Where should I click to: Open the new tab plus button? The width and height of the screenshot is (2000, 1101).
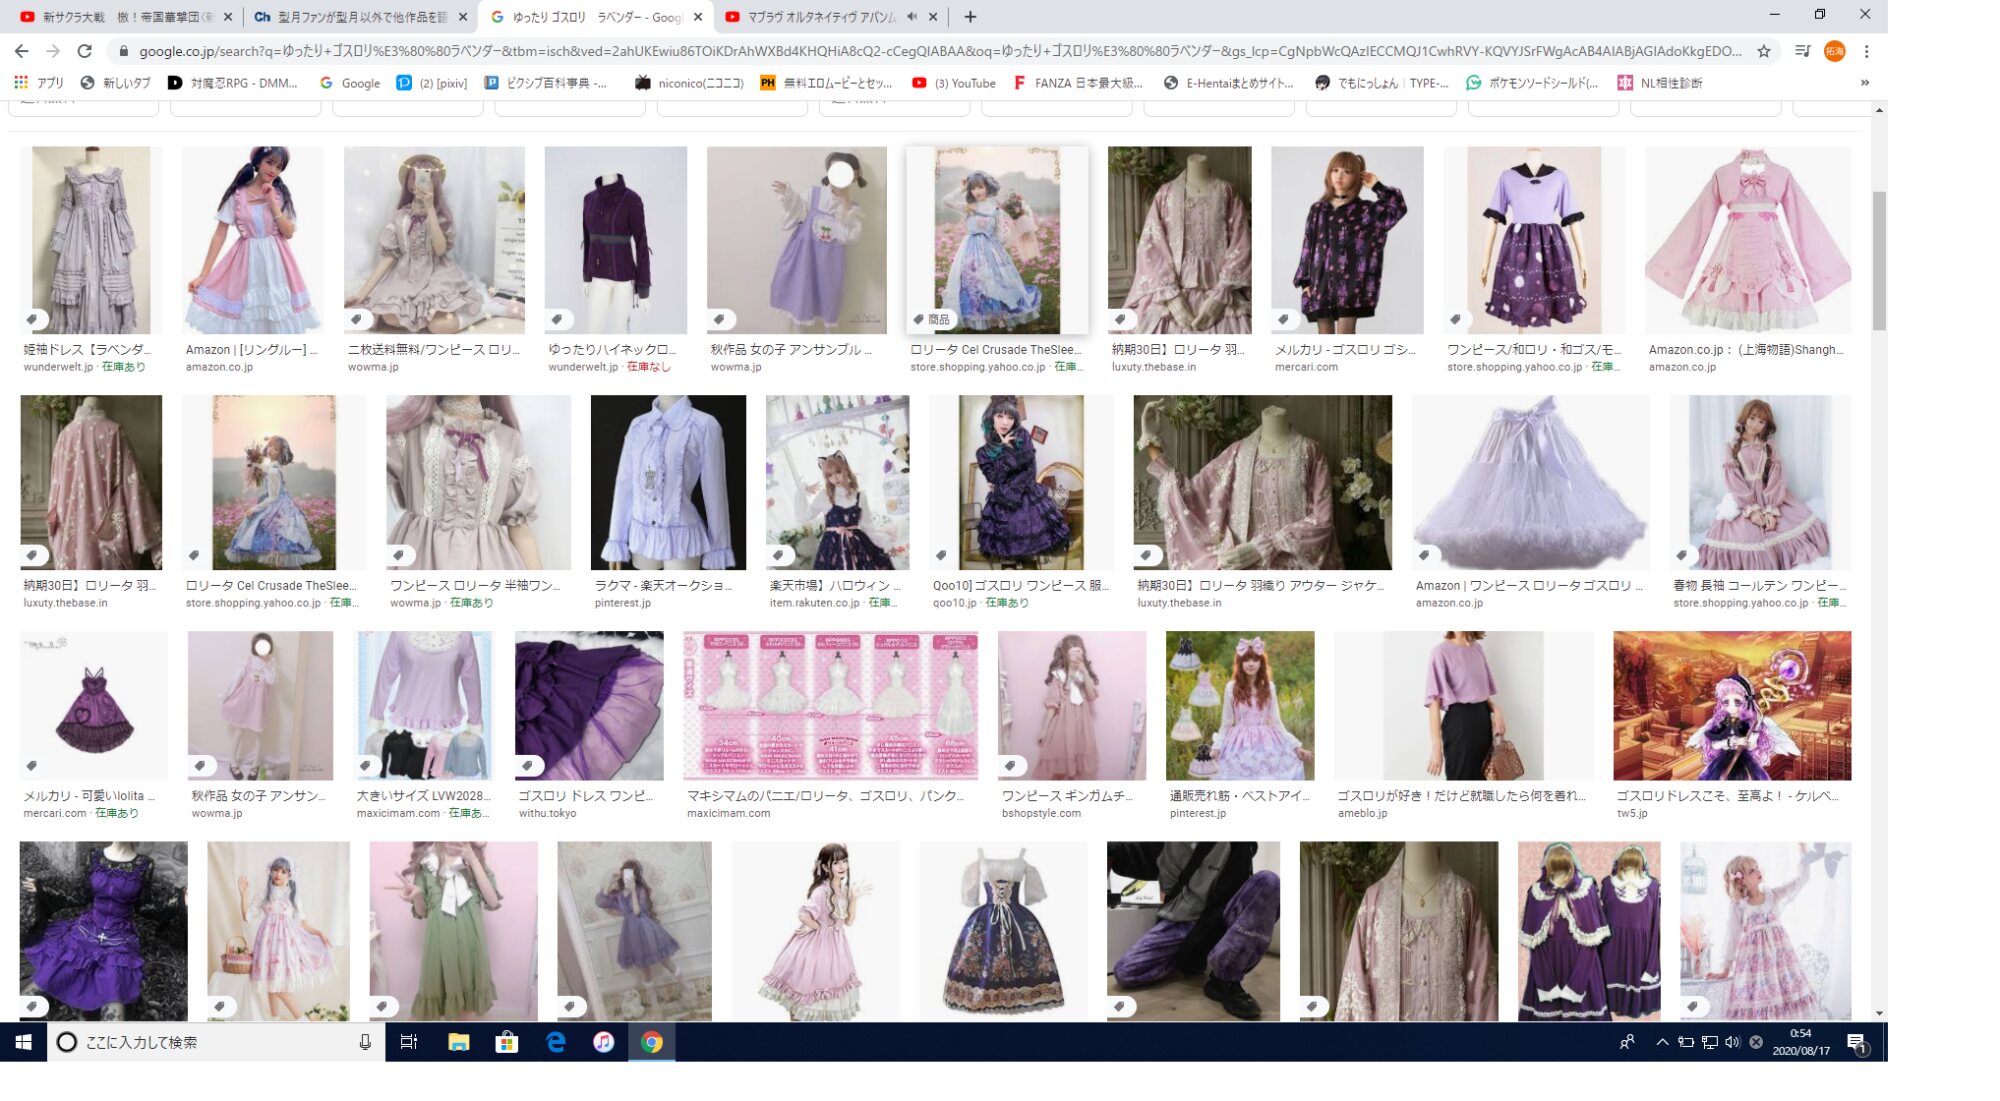970,17
